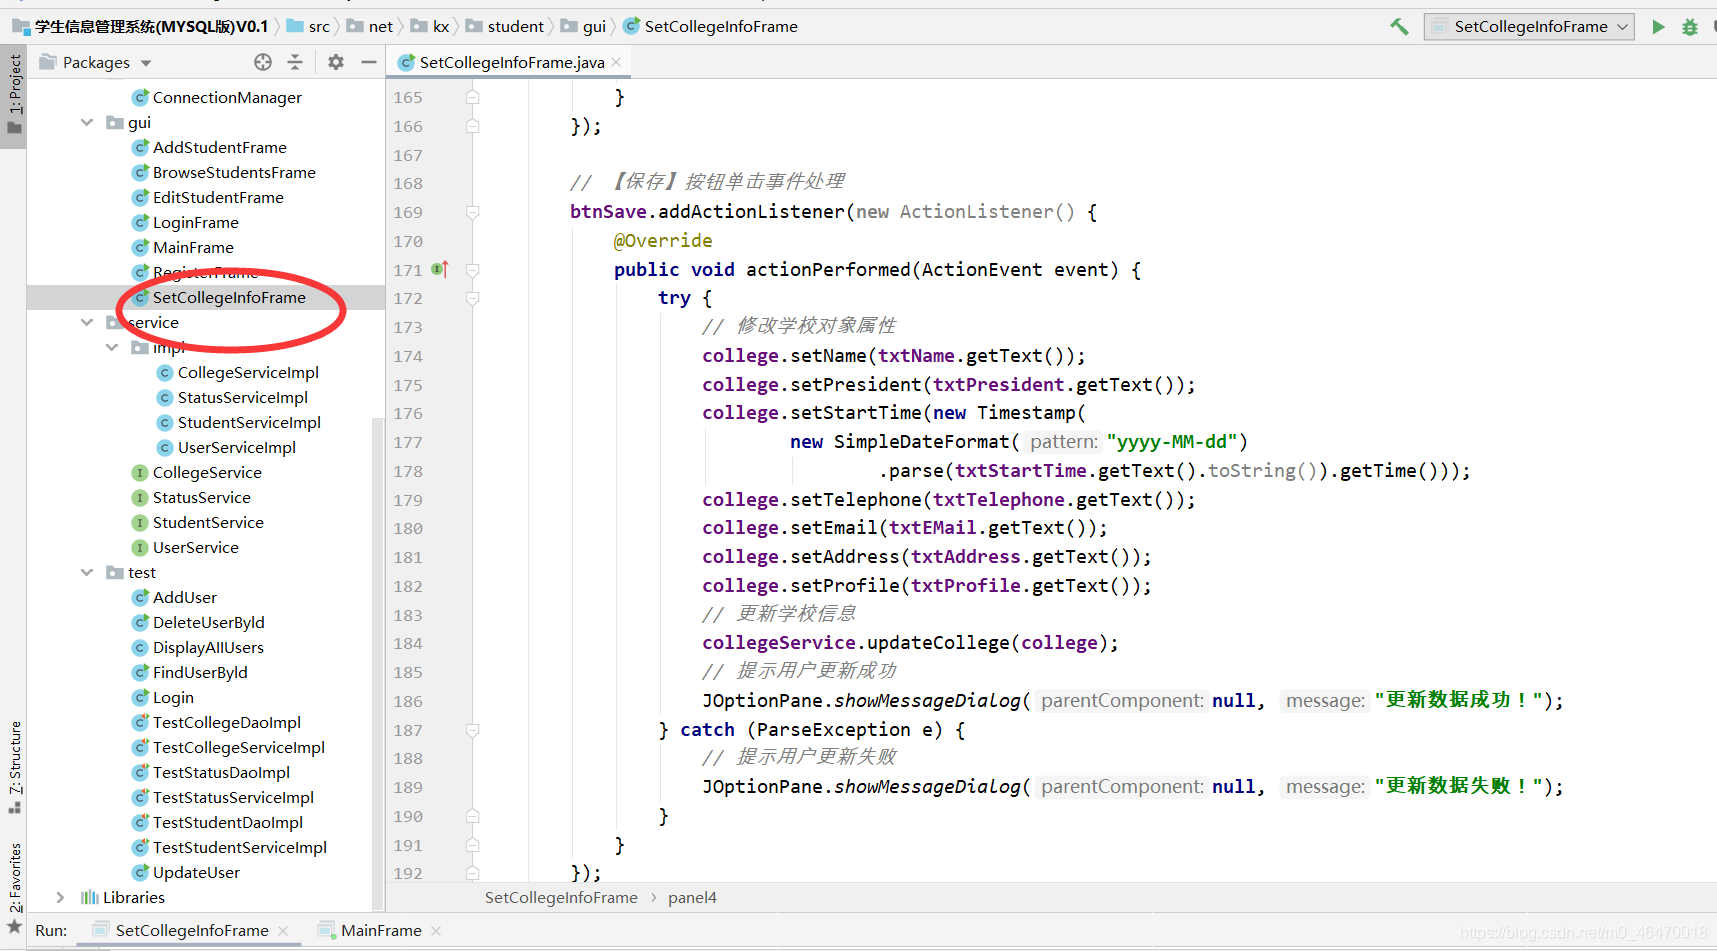Close the SetCollegeInfoFrame run tab
The height and width of the screenshot is (951, 1717).
[284, 931]
